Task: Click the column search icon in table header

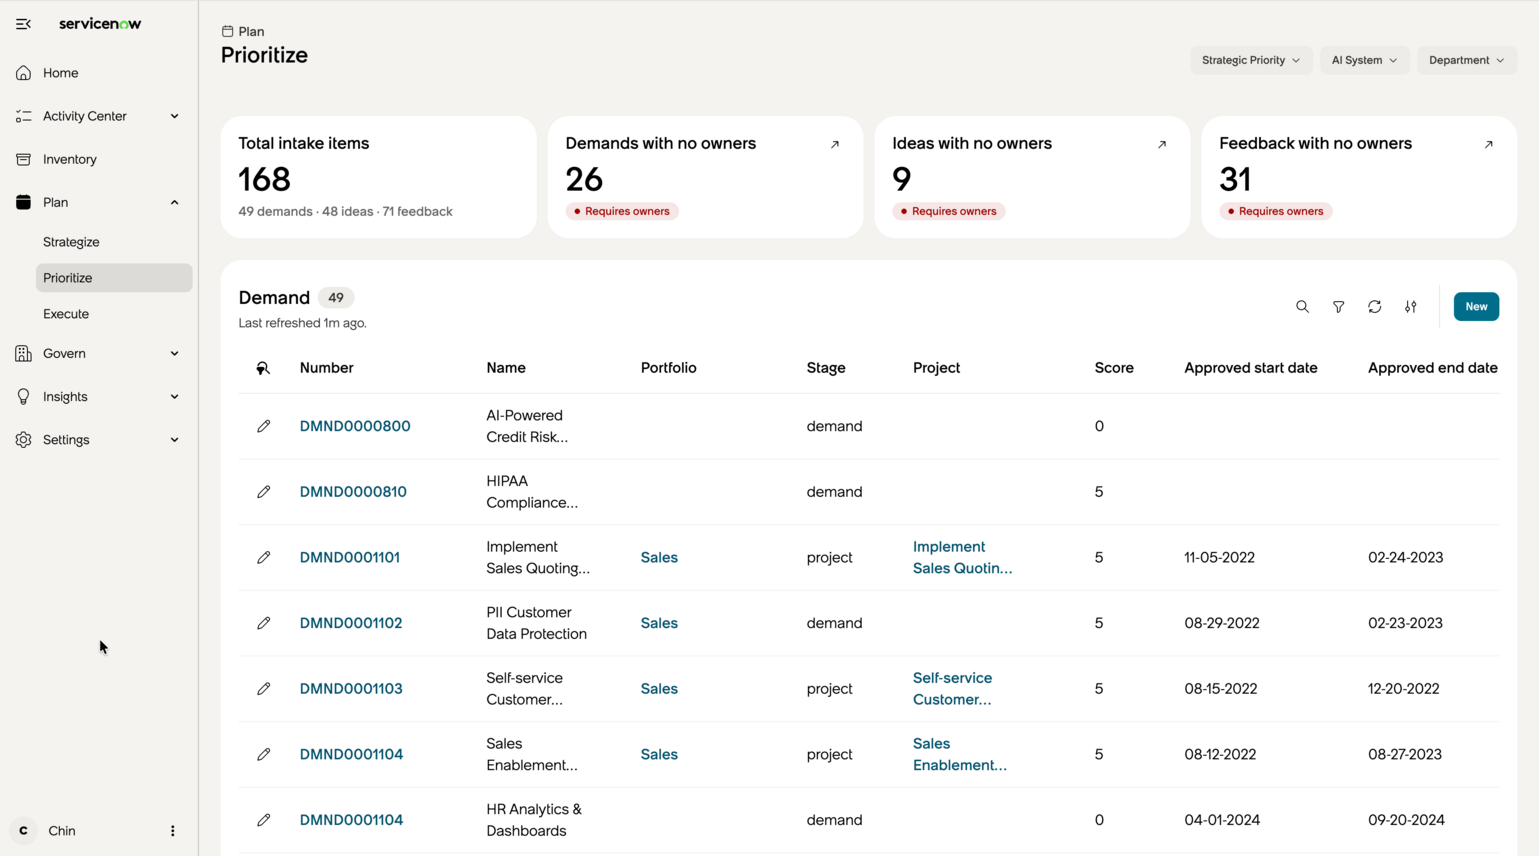Action: (263, 368)
